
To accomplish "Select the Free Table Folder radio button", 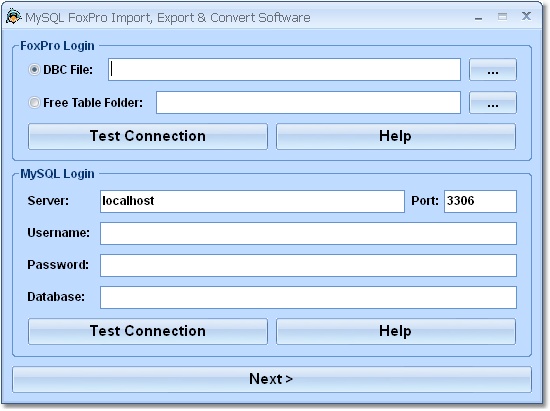I will click(x=34, y=102).
